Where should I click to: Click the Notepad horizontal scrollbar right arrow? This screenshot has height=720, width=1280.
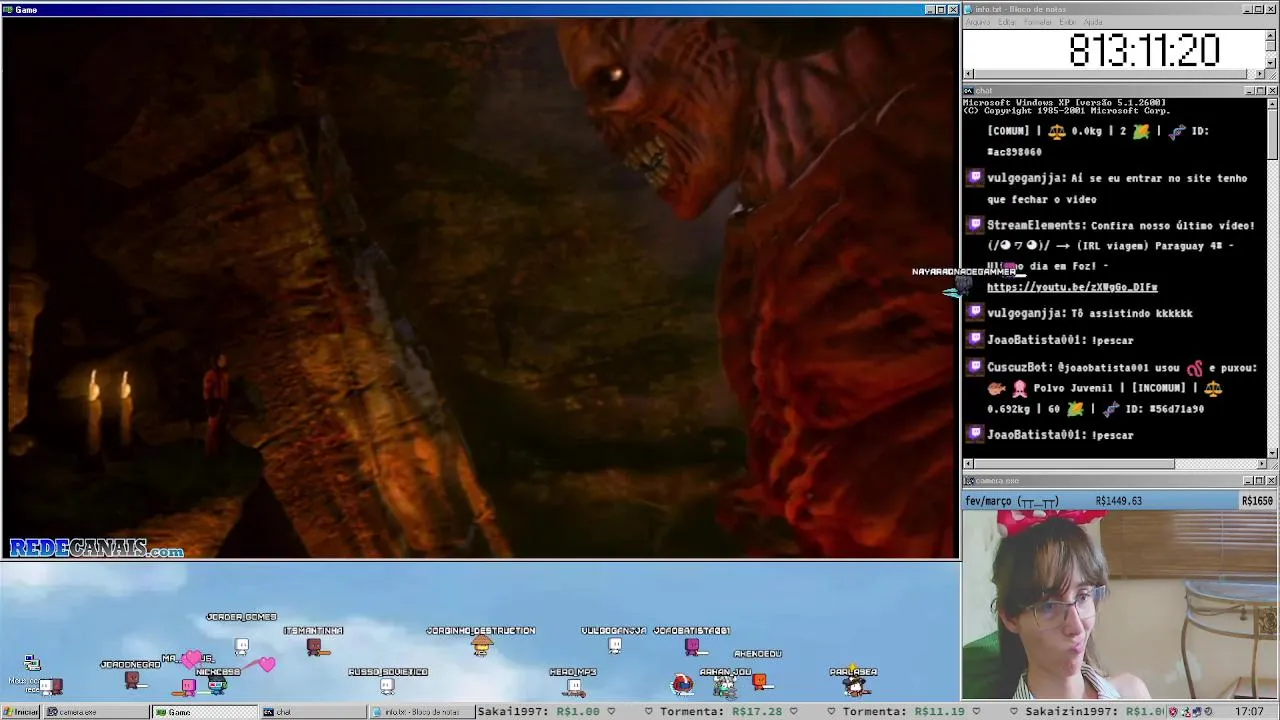click(x=1260, y=74)
